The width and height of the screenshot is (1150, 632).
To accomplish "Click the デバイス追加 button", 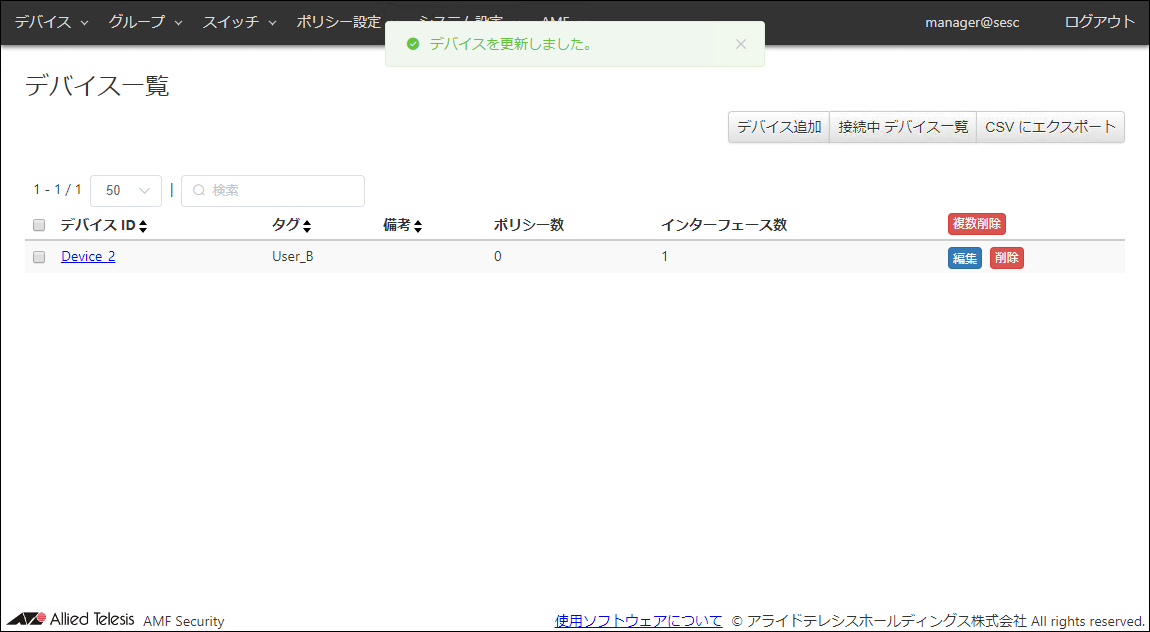I will 779,127.
